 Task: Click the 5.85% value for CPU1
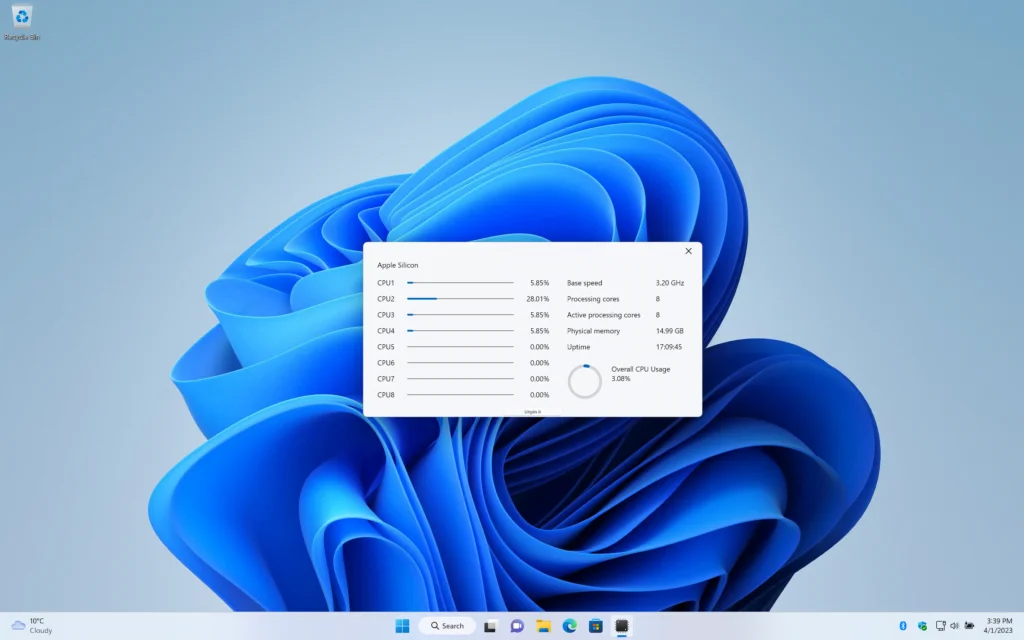(x=539, y=283)
